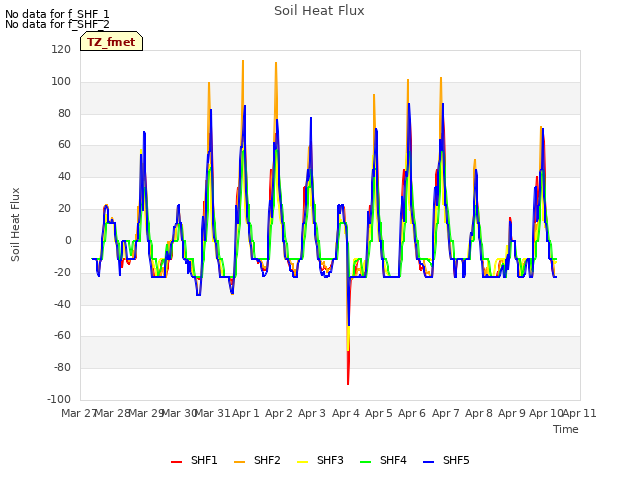Viewport: 640px width, 480px height.
Task: Click the Apr 7 x-axis tick label
Action: (x=445, y=413)
